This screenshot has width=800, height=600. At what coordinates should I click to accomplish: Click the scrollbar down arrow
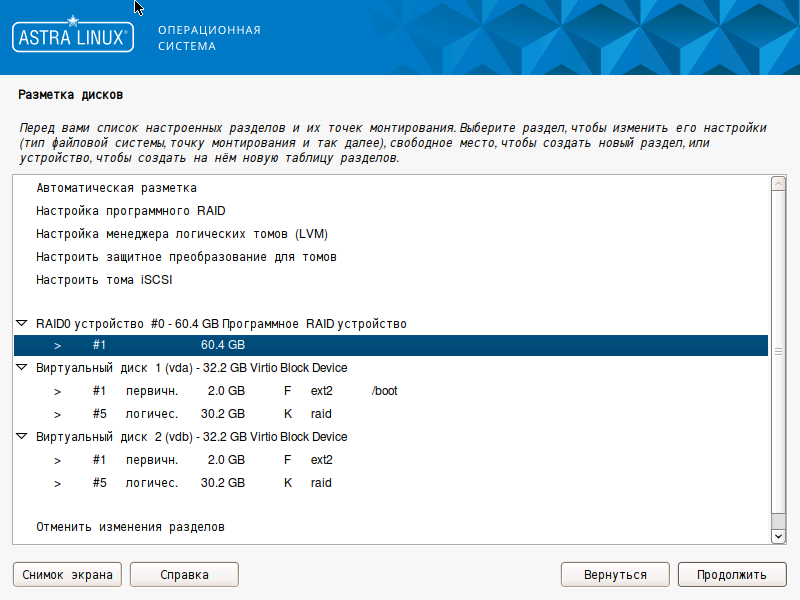click(x=778, y=537)
